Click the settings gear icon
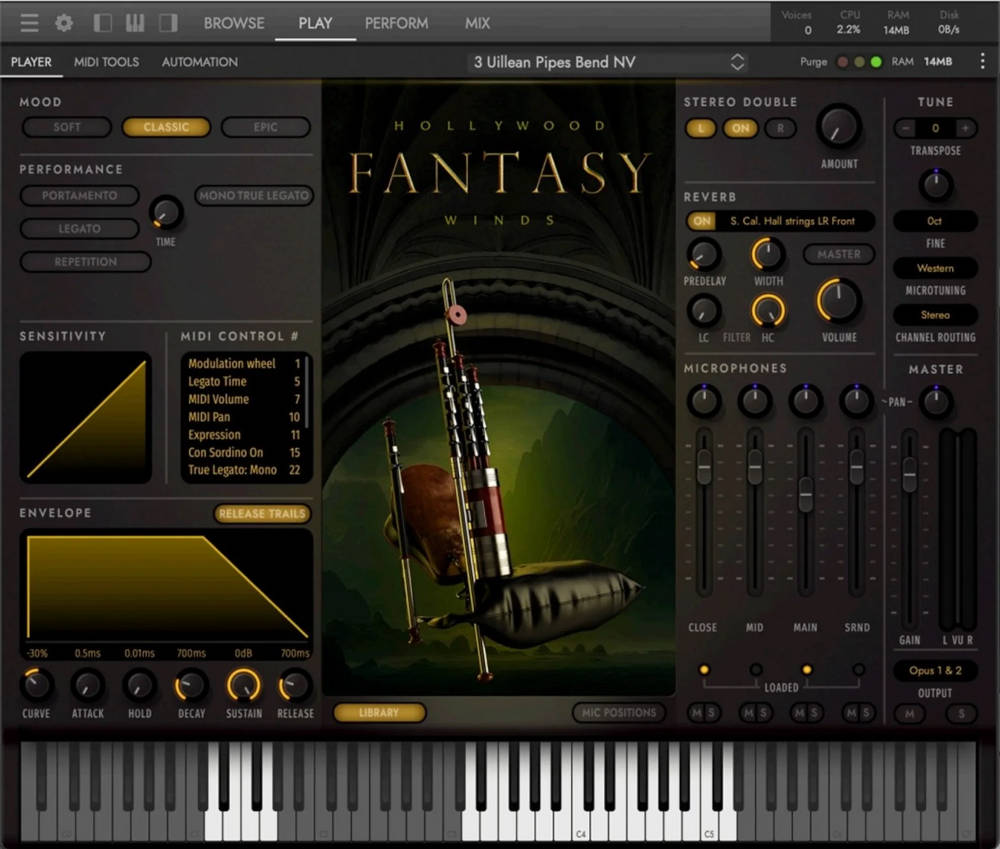This screenshot has height=849, width=1000. (64, 22)
